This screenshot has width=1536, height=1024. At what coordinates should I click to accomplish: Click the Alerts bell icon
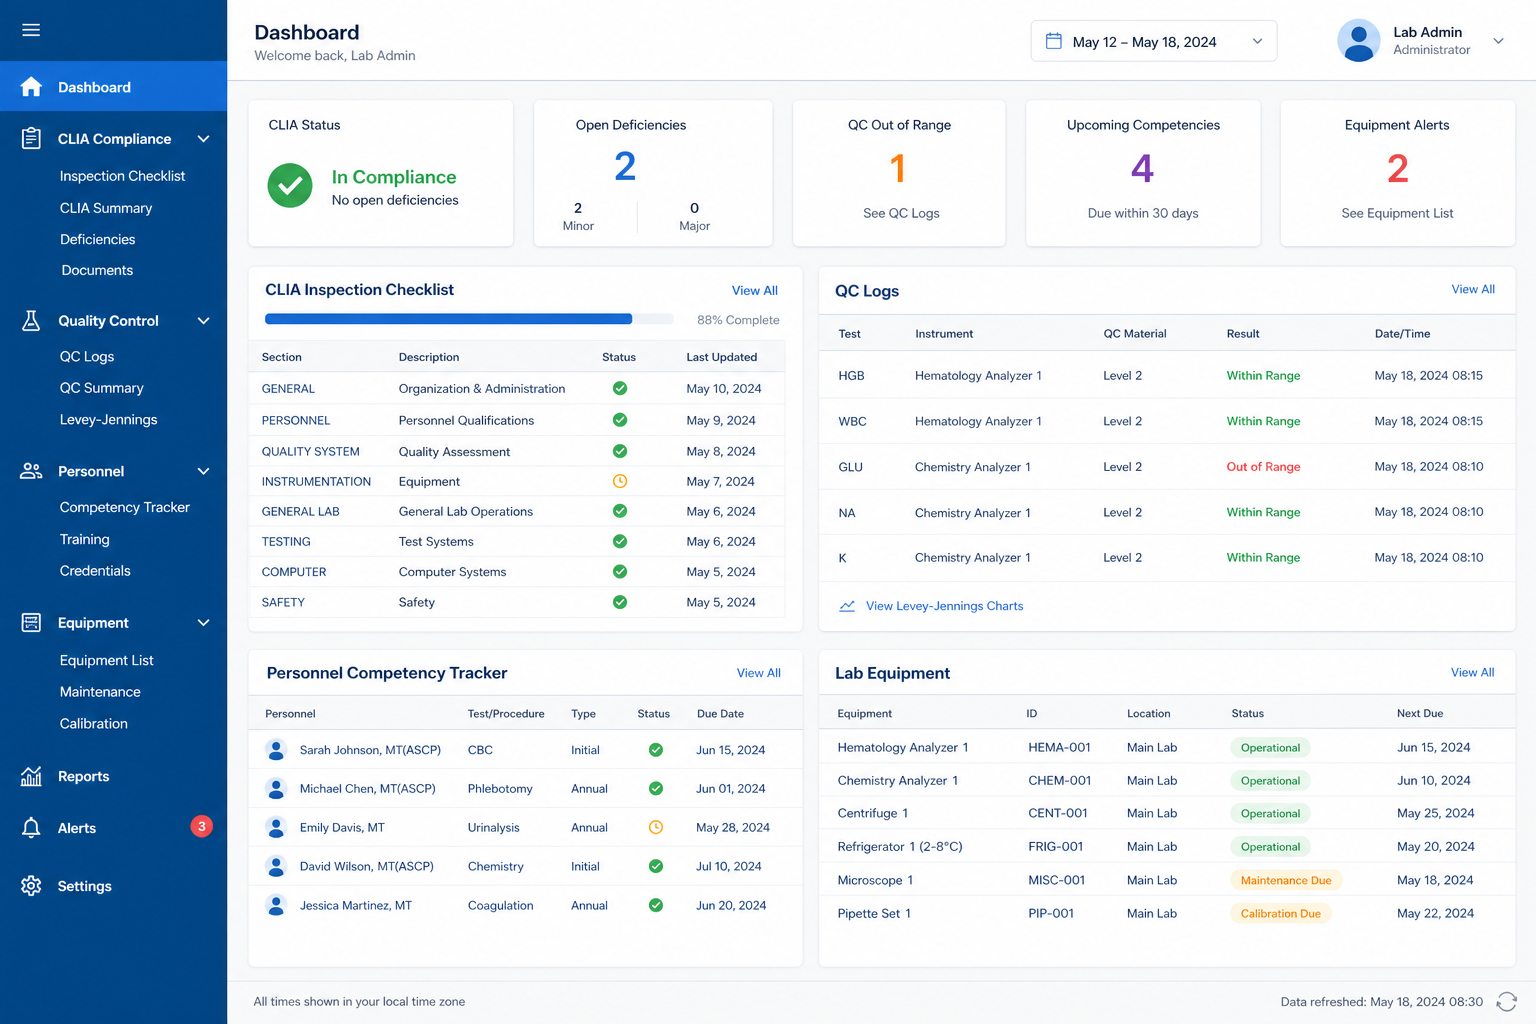[31, 828]
